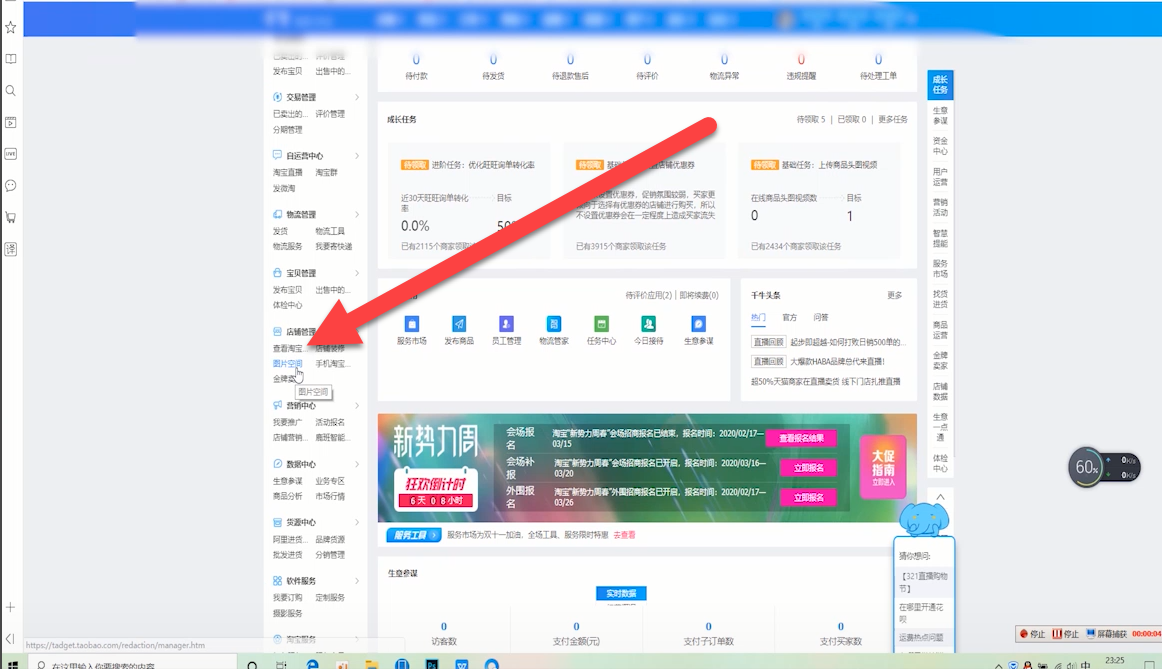Click the 今日接待 icon
This screenshot has width=1162, height=669.
coord(649,324)
